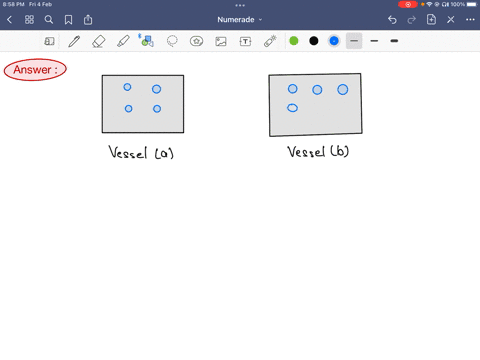Undo the last stroke
The height and width of the screenshot is (360, 480).
point(392,20)
